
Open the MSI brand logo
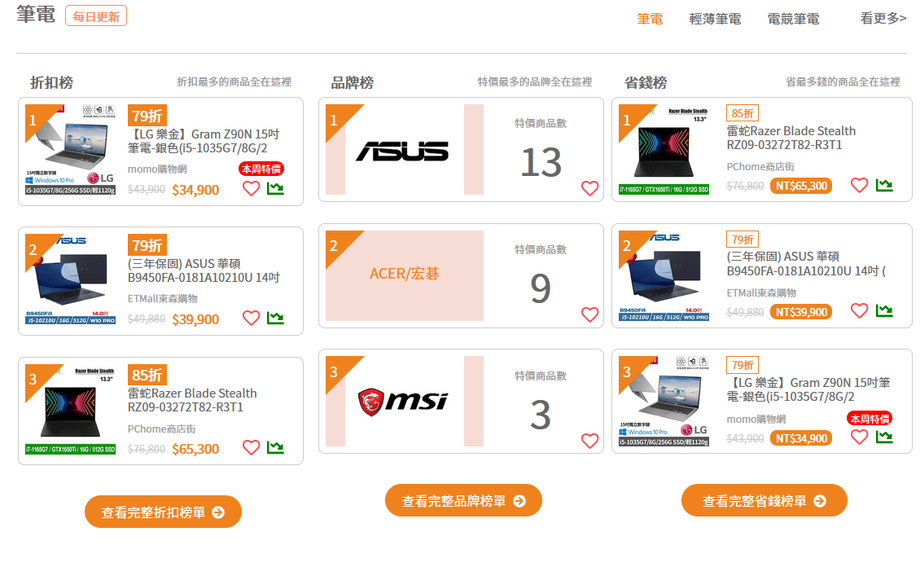(402, 403)
